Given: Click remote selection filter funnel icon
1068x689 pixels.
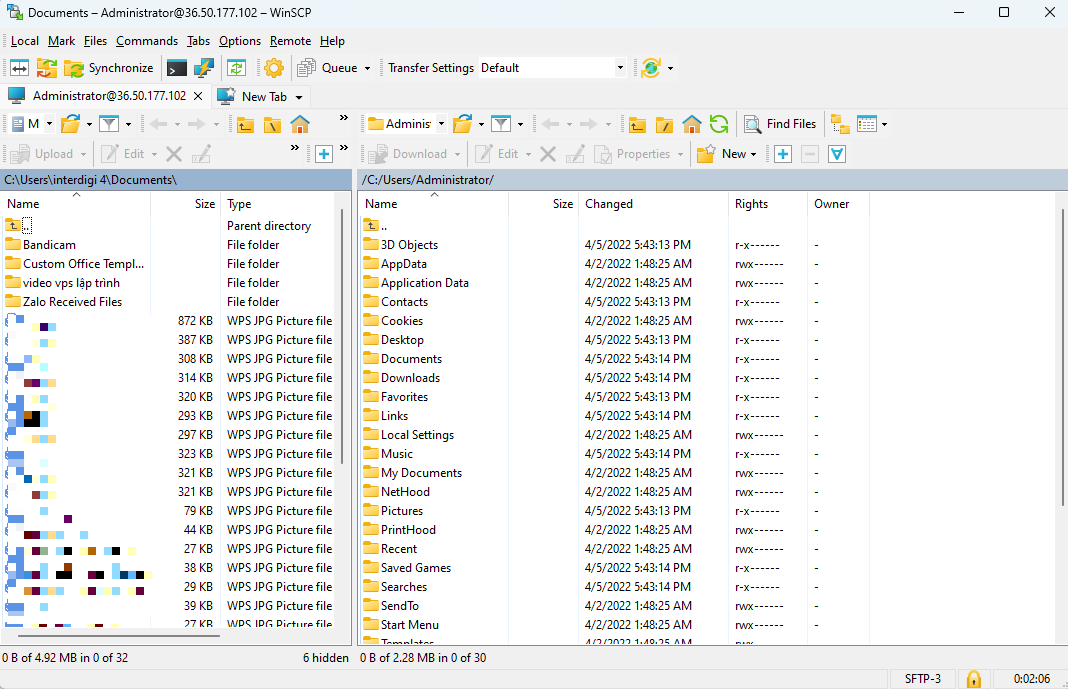Looking at the screenshot, I should [837, 155].
